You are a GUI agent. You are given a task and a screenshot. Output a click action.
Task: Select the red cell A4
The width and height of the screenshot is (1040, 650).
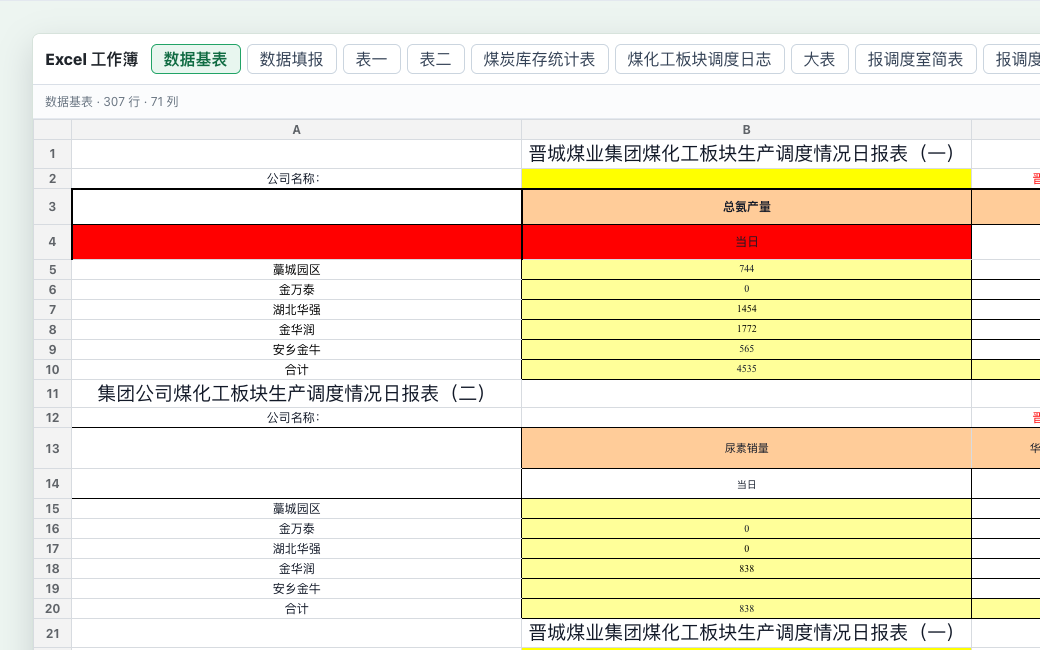click(x=296, y=242)
